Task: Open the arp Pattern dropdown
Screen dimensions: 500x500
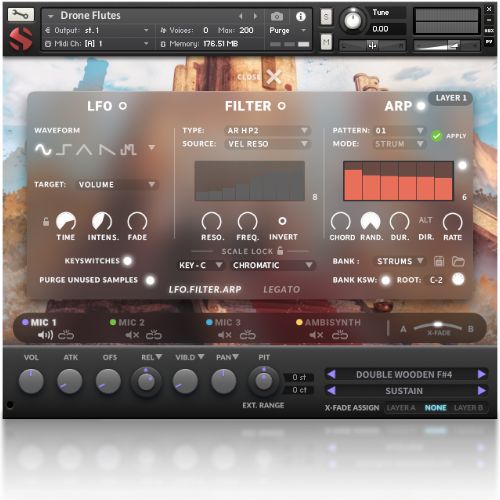Action: click(399, 130)
